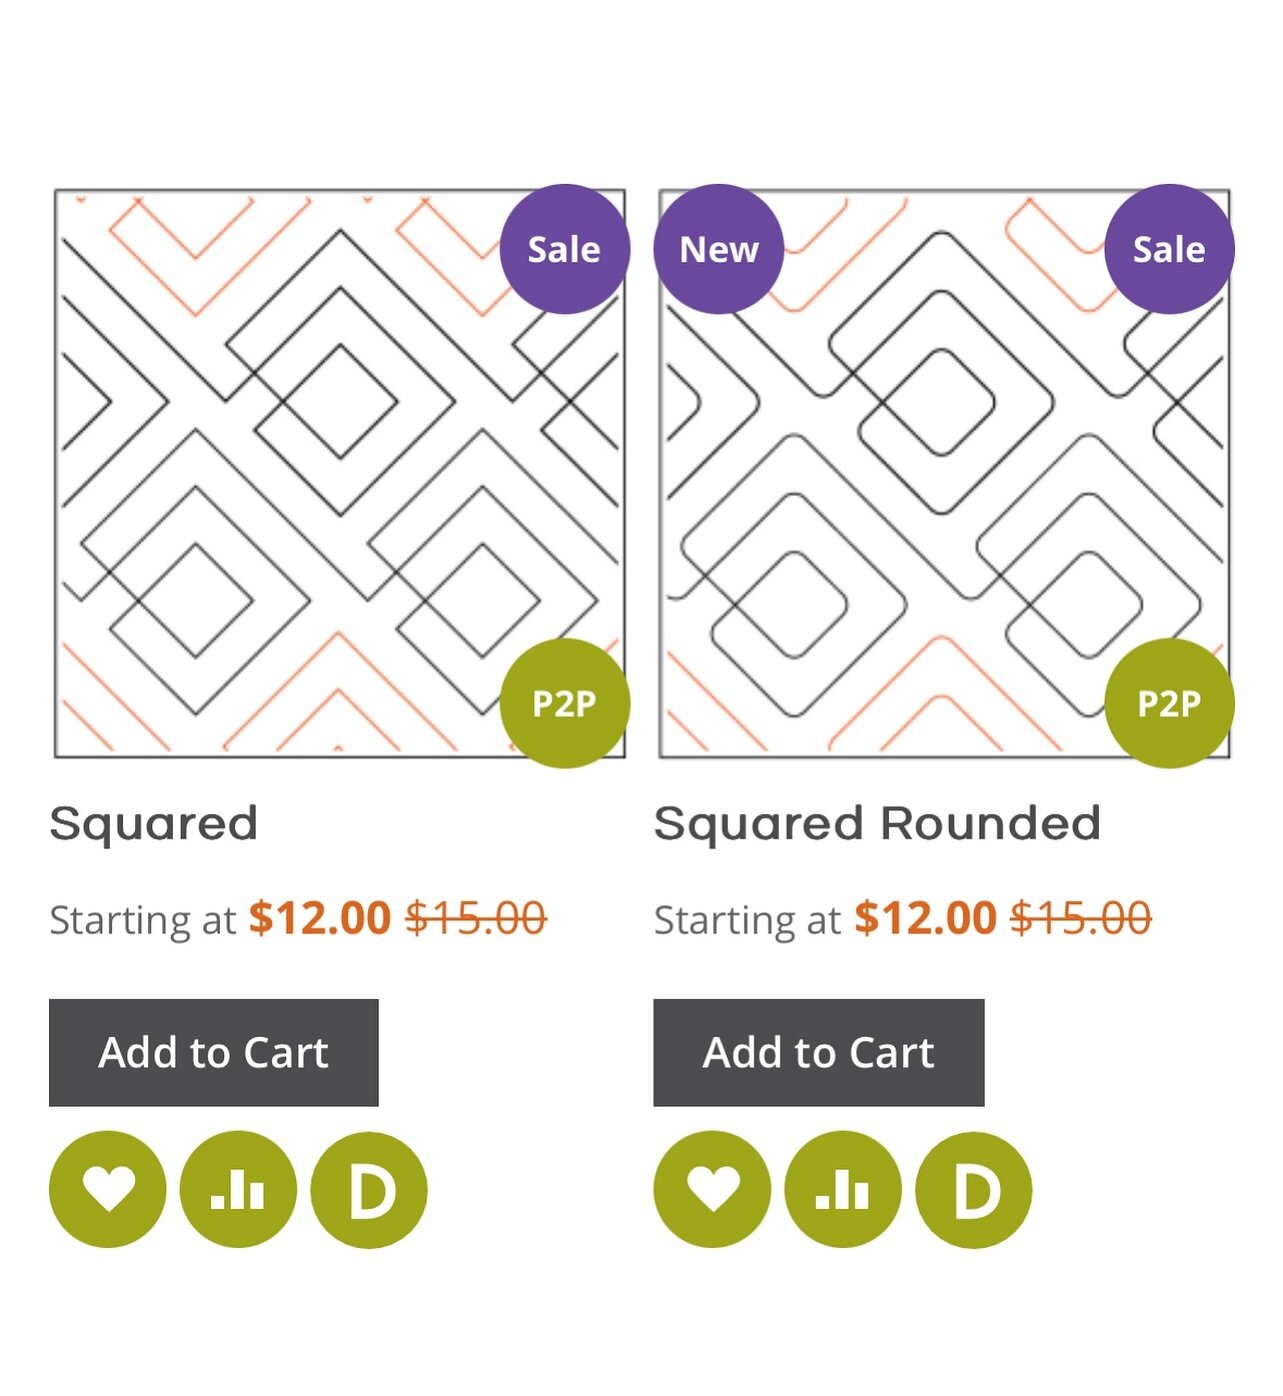Click P2P badge on Squared pattern
Viewport: 1283px width, 1396px height.
click(x=564, y=703)
